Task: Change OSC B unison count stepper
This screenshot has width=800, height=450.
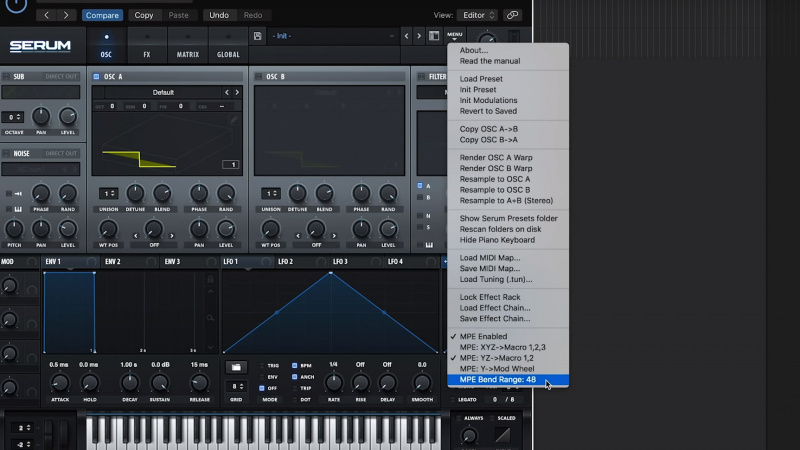Action: 270,193
